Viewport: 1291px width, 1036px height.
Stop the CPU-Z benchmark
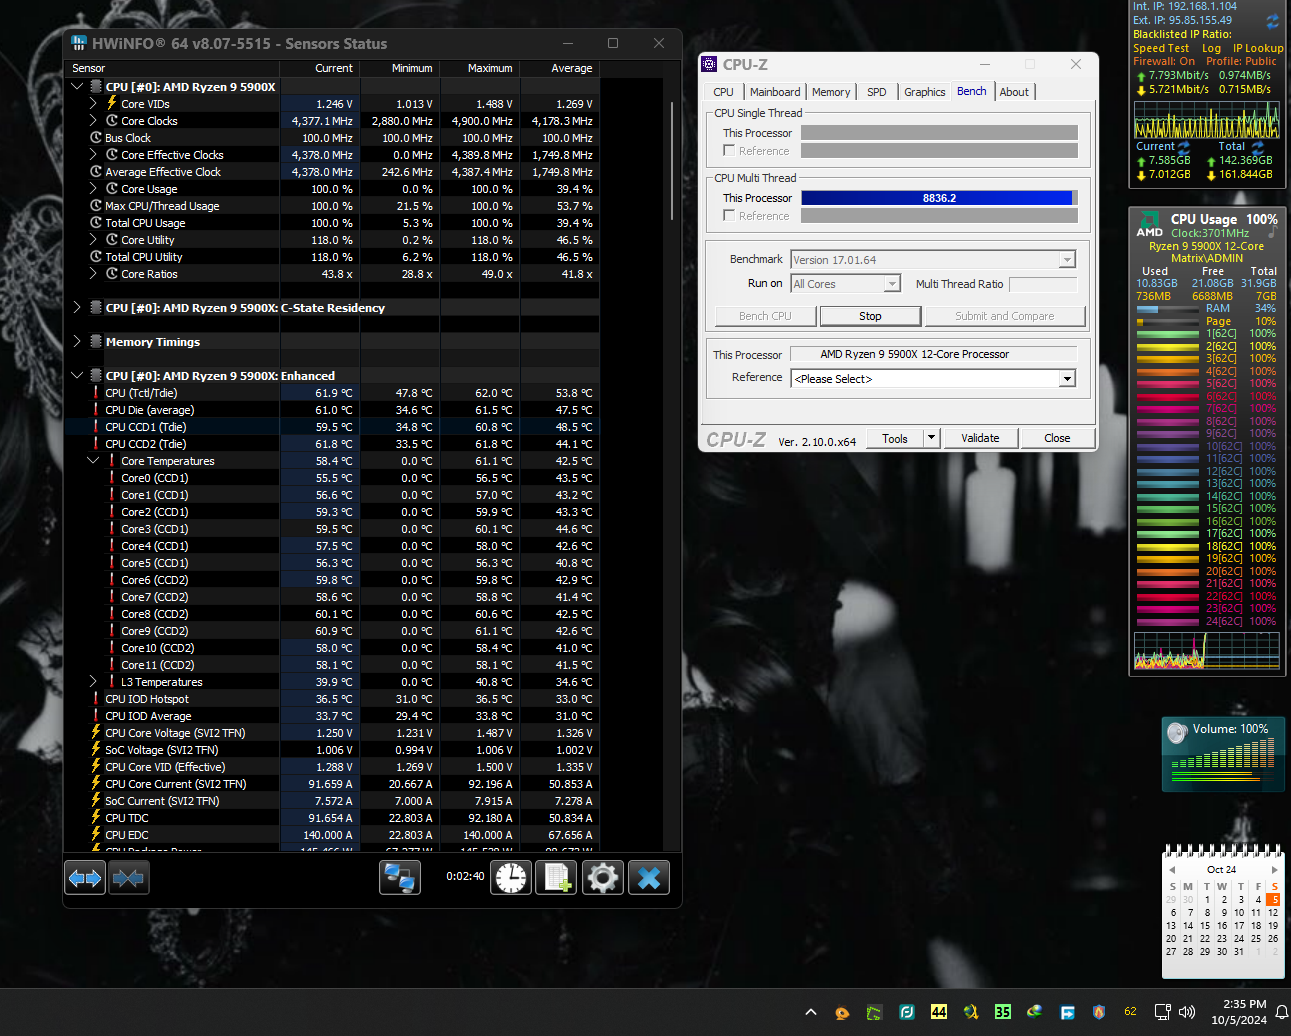pyautogui.click(x=870, y=316)
